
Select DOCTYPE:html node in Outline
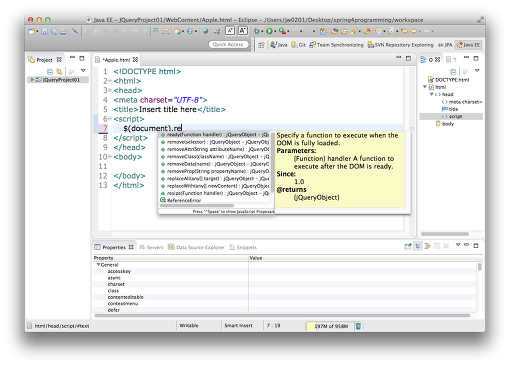click(449, 80)
